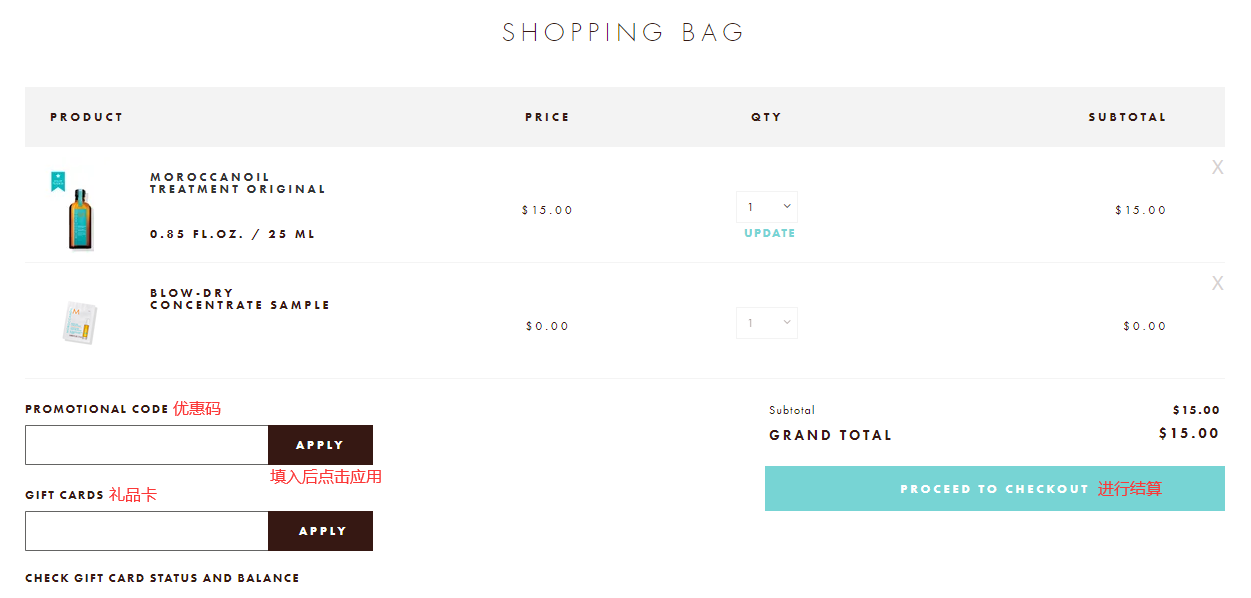Open the Blow-Dry Concentrate Sample product name
This screenshot has width=1251, height=598.
[239, 299]
